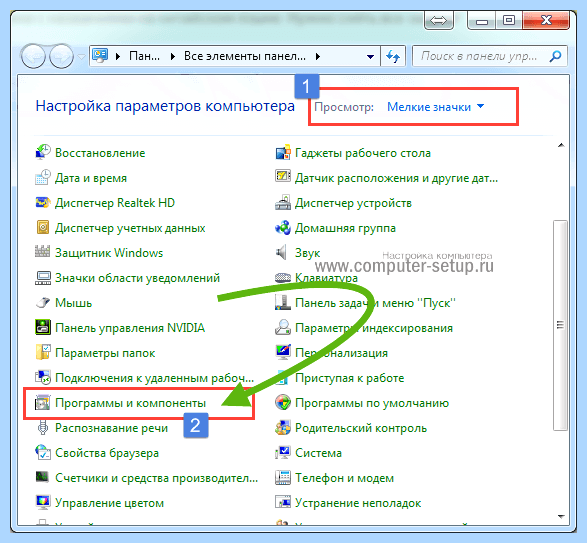This screenshot has height=543, width=587.
Task: Click the Мышь mouse icon
Action: point(43,303)
